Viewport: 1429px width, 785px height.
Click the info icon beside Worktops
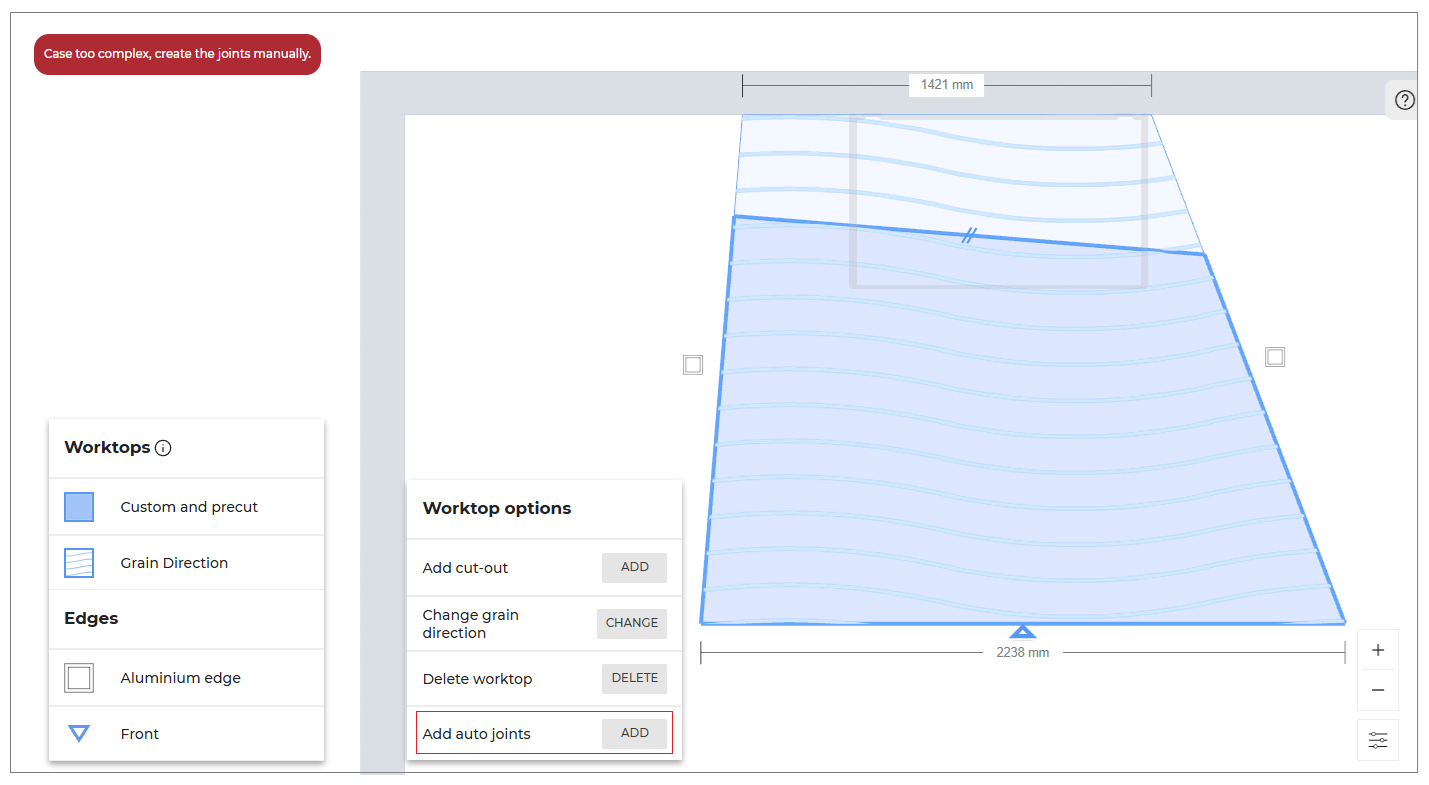(164, 448)
